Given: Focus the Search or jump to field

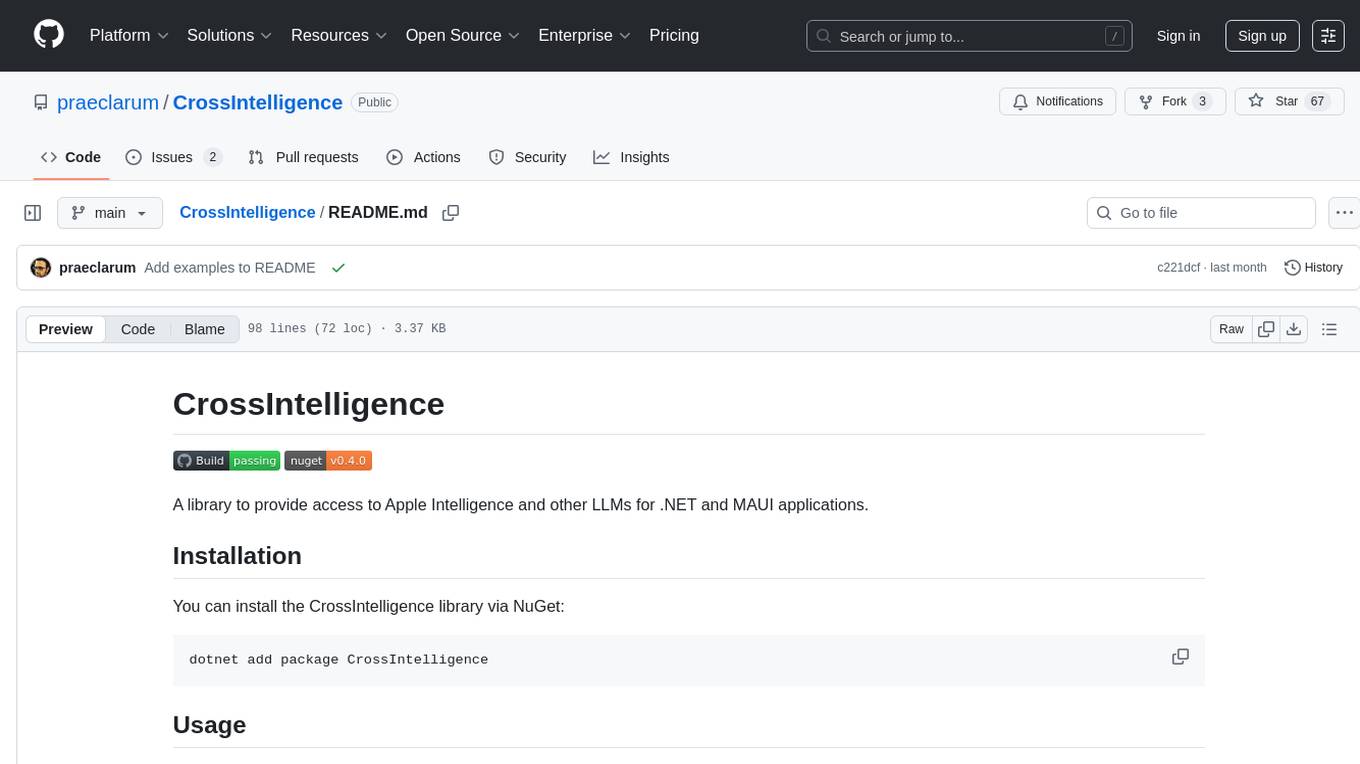Looking at the screenshot, I should 969,36.
